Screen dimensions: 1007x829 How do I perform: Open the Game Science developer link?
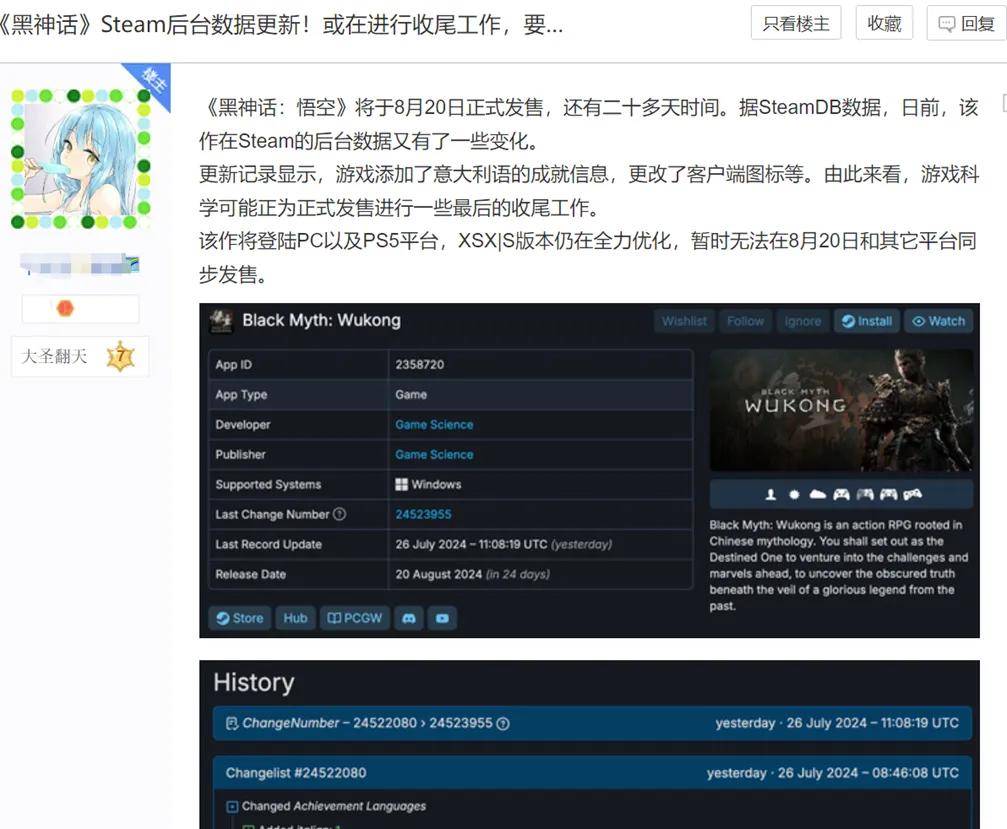[434, 424]
